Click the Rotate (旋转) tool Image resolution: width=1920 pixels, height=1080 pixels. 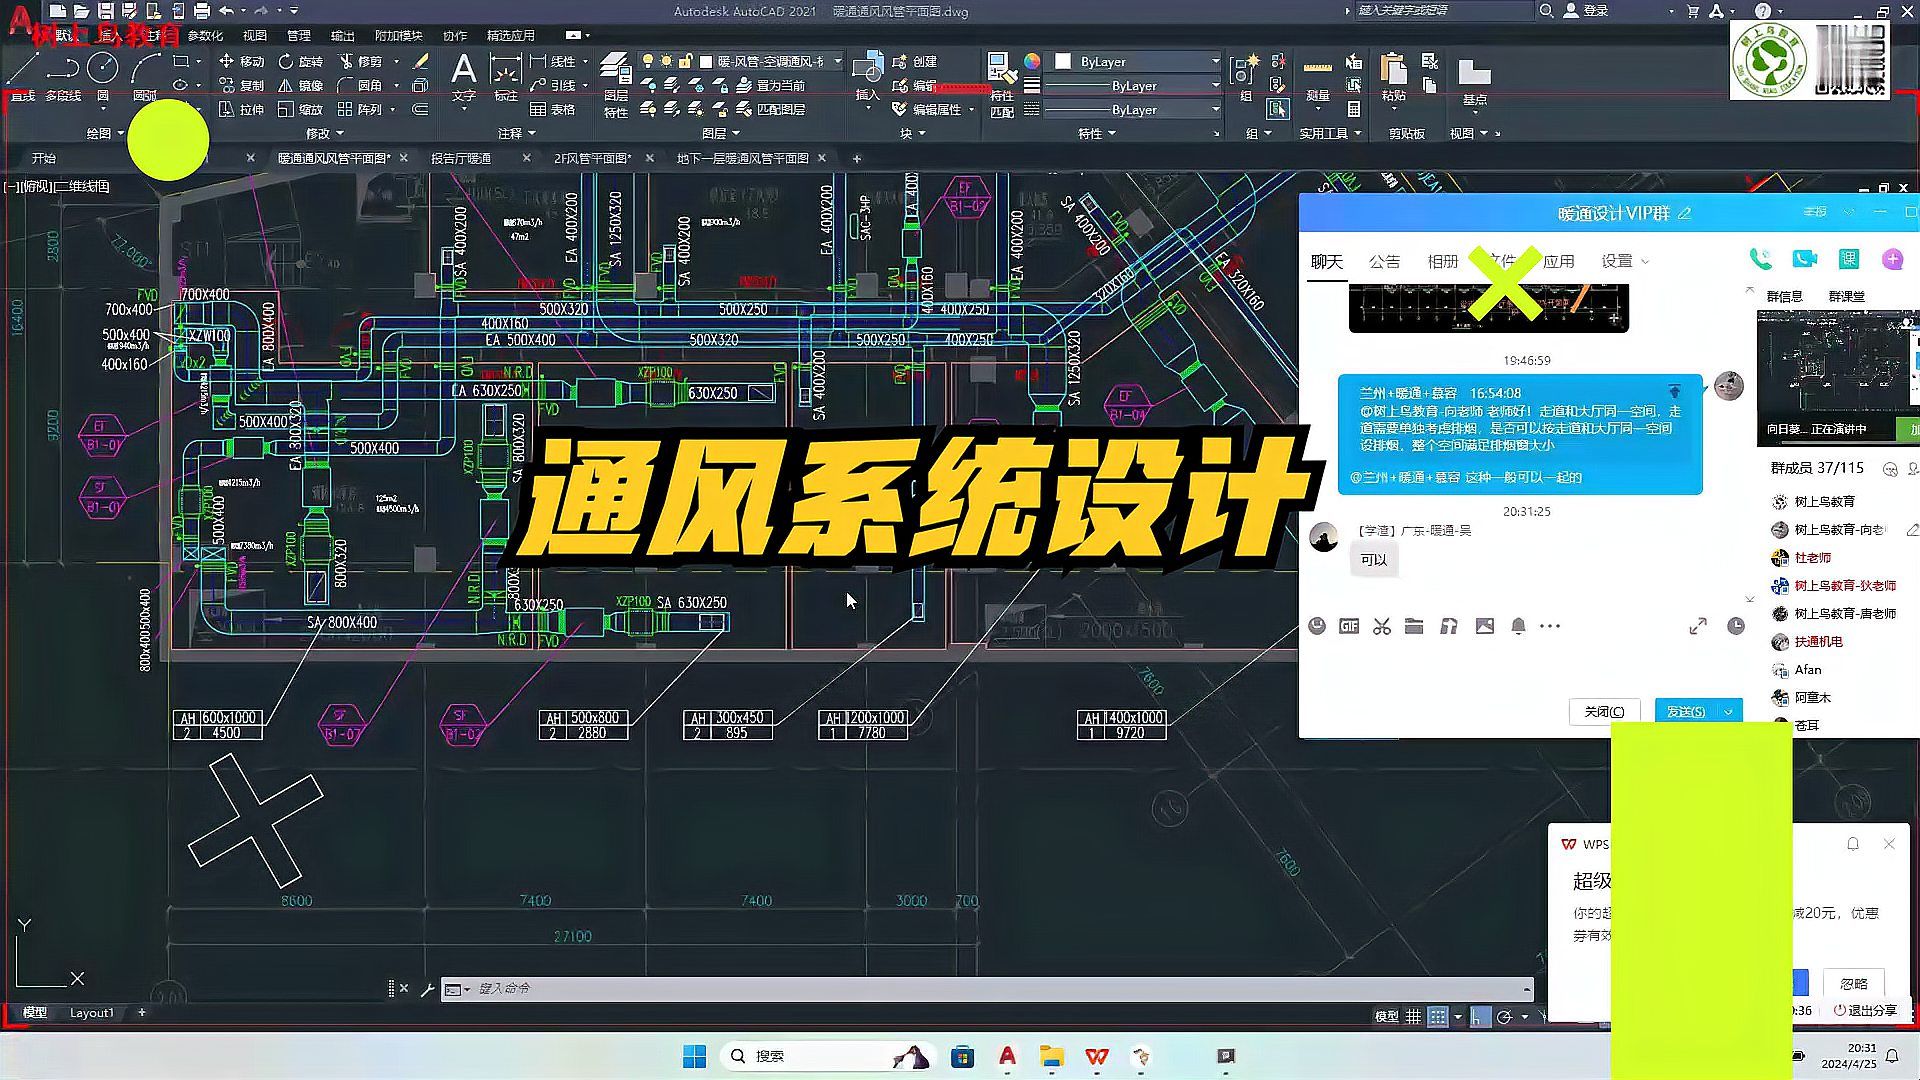[301, 61]
